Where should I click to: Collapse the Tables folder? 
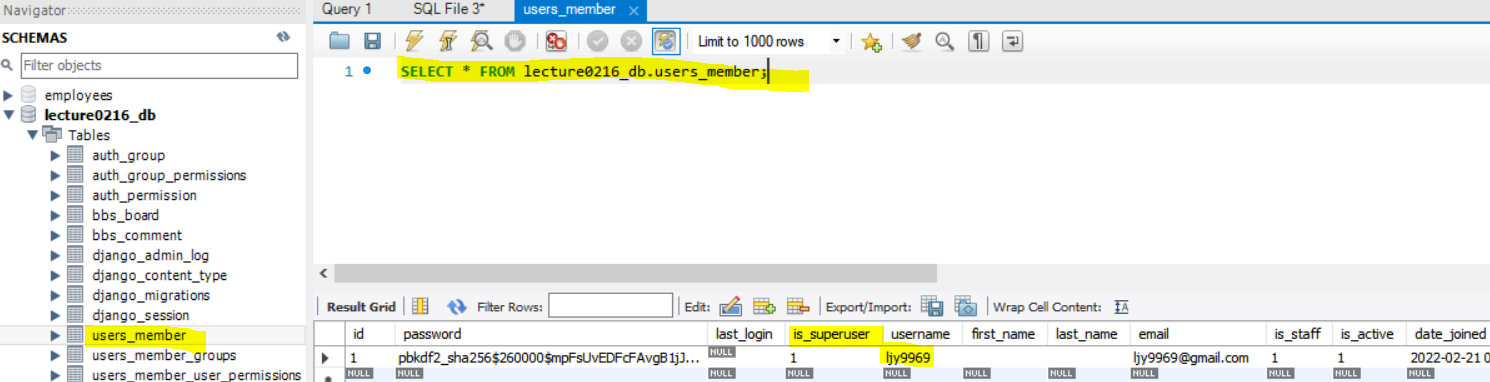[32, 135]
